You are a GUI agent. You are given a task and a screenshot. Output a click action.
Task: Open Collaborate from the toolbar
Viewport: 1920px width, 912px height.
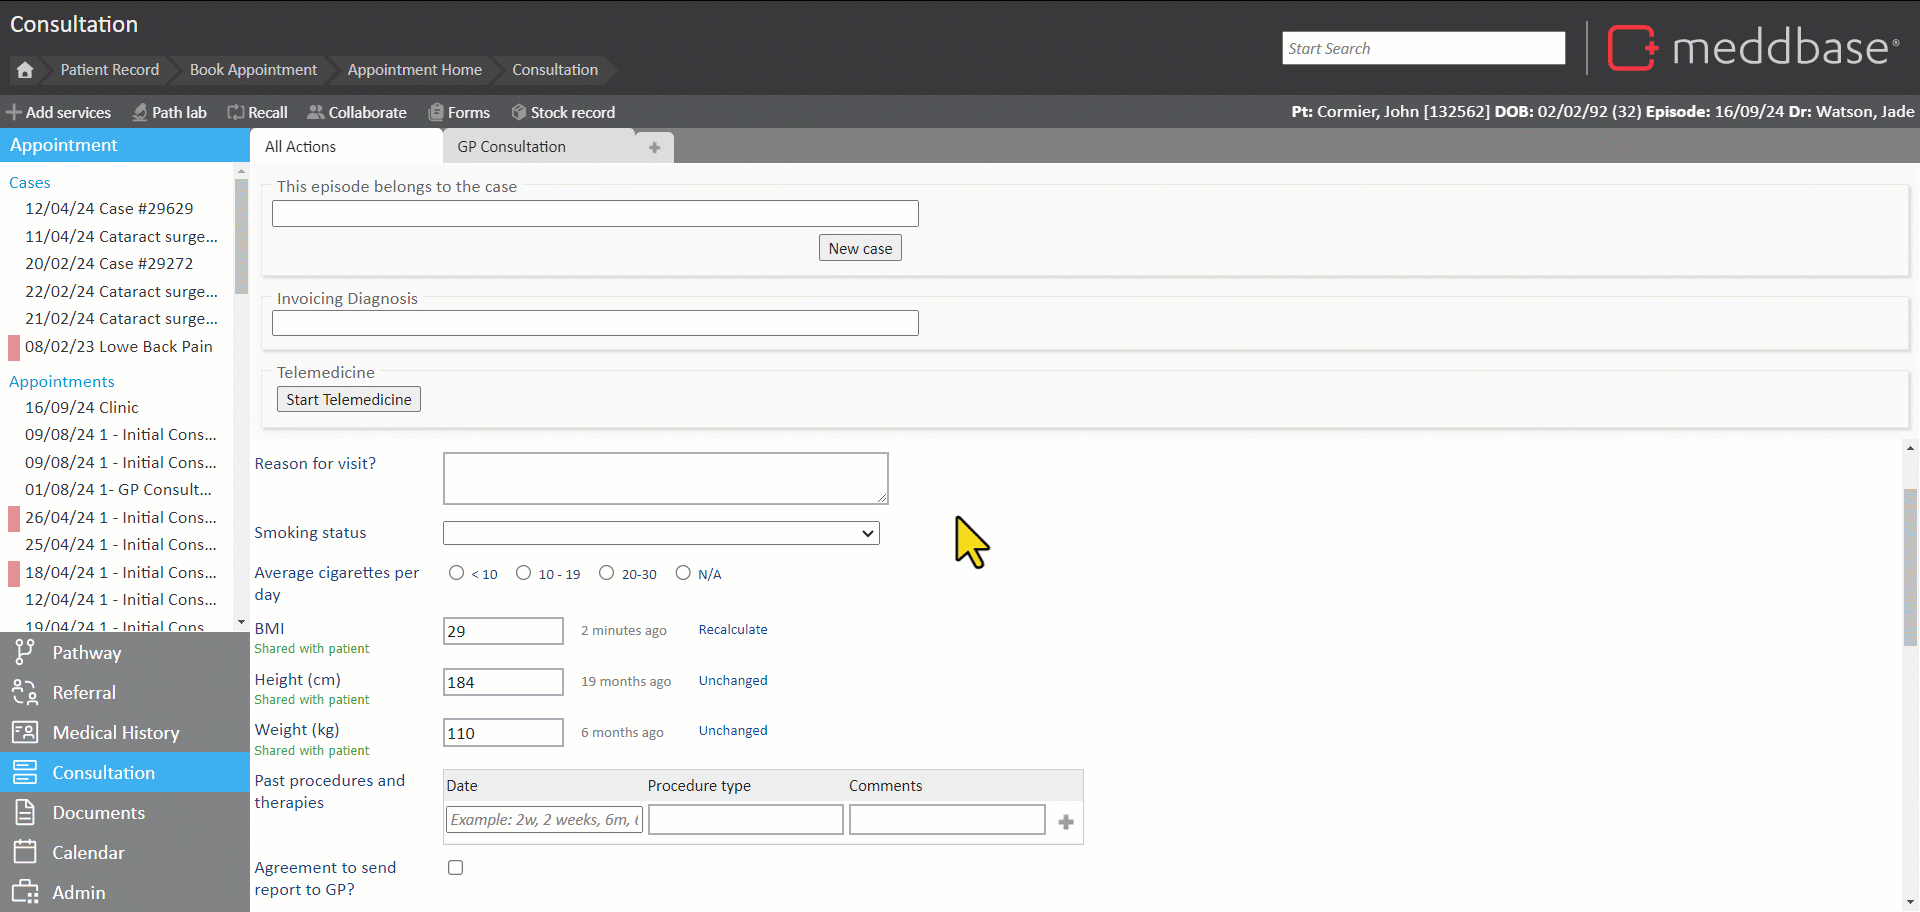(316, 112)
